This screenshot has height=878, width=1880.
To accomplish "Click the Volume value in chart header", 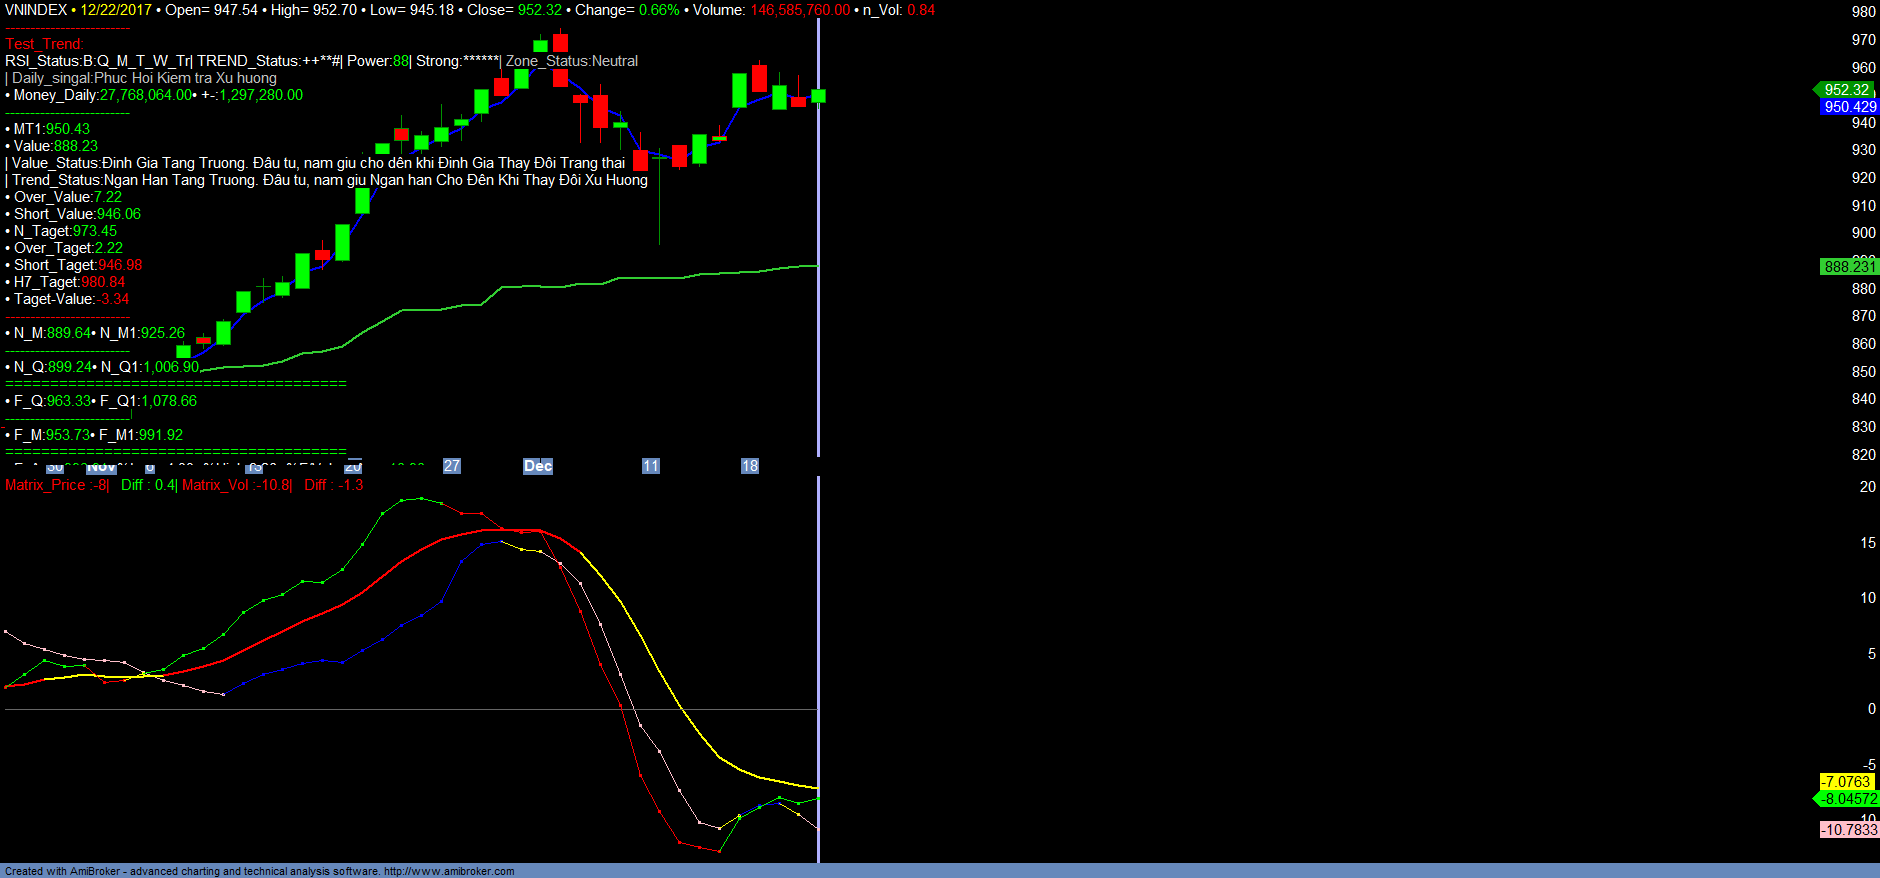I will coord(800,10).
